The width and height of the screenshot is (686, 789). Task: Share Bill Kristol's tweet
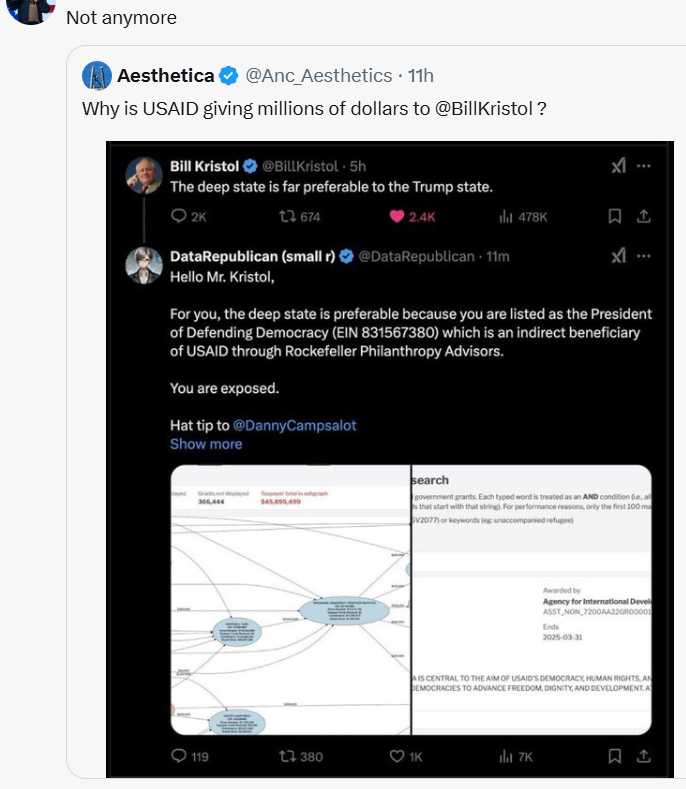[x=644, y=216]
